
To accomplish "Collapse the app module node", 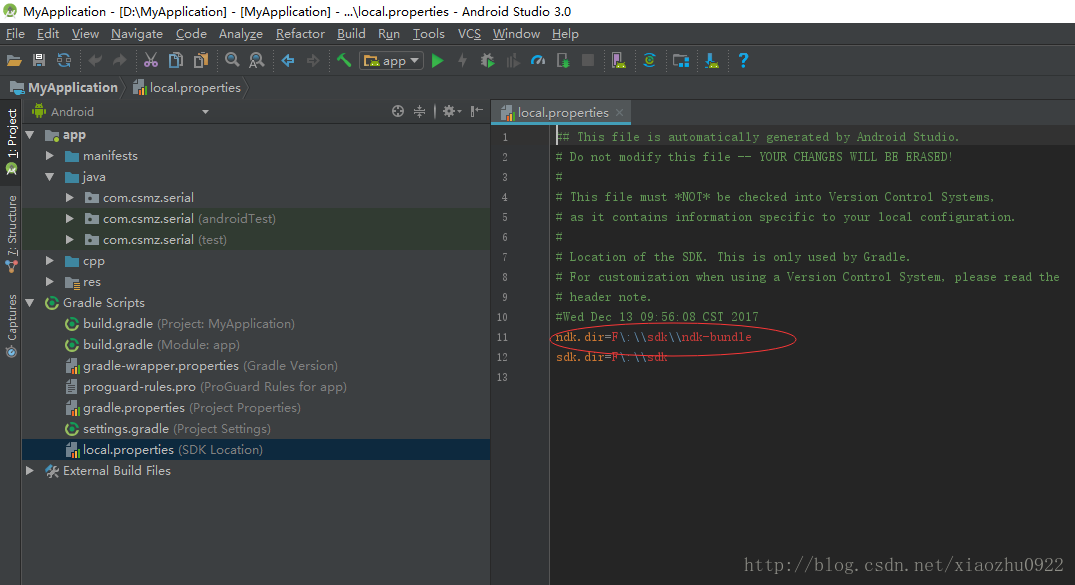I will pos(30,135).
